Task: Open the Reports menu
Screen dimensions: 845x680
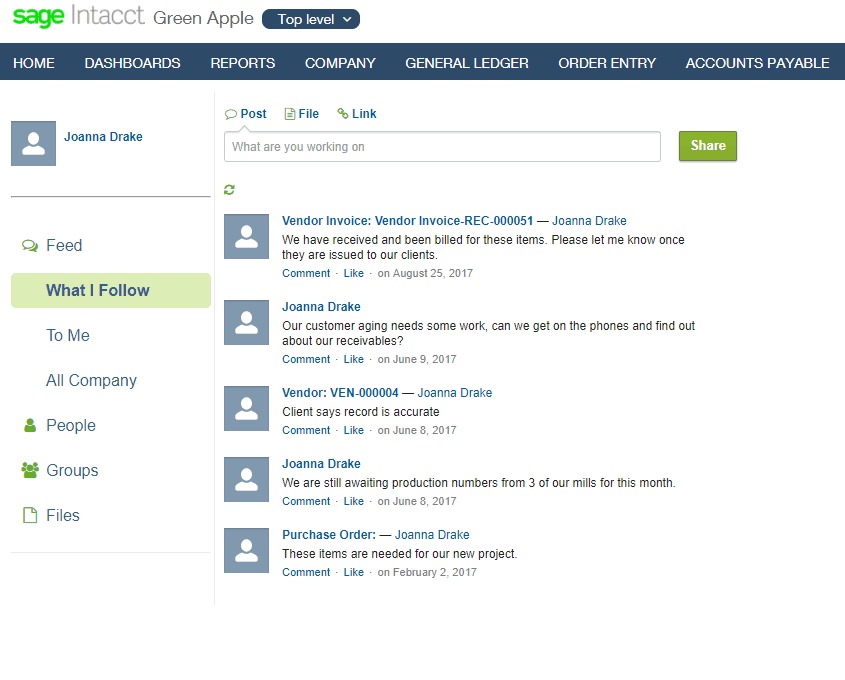Action: (243, 63)
